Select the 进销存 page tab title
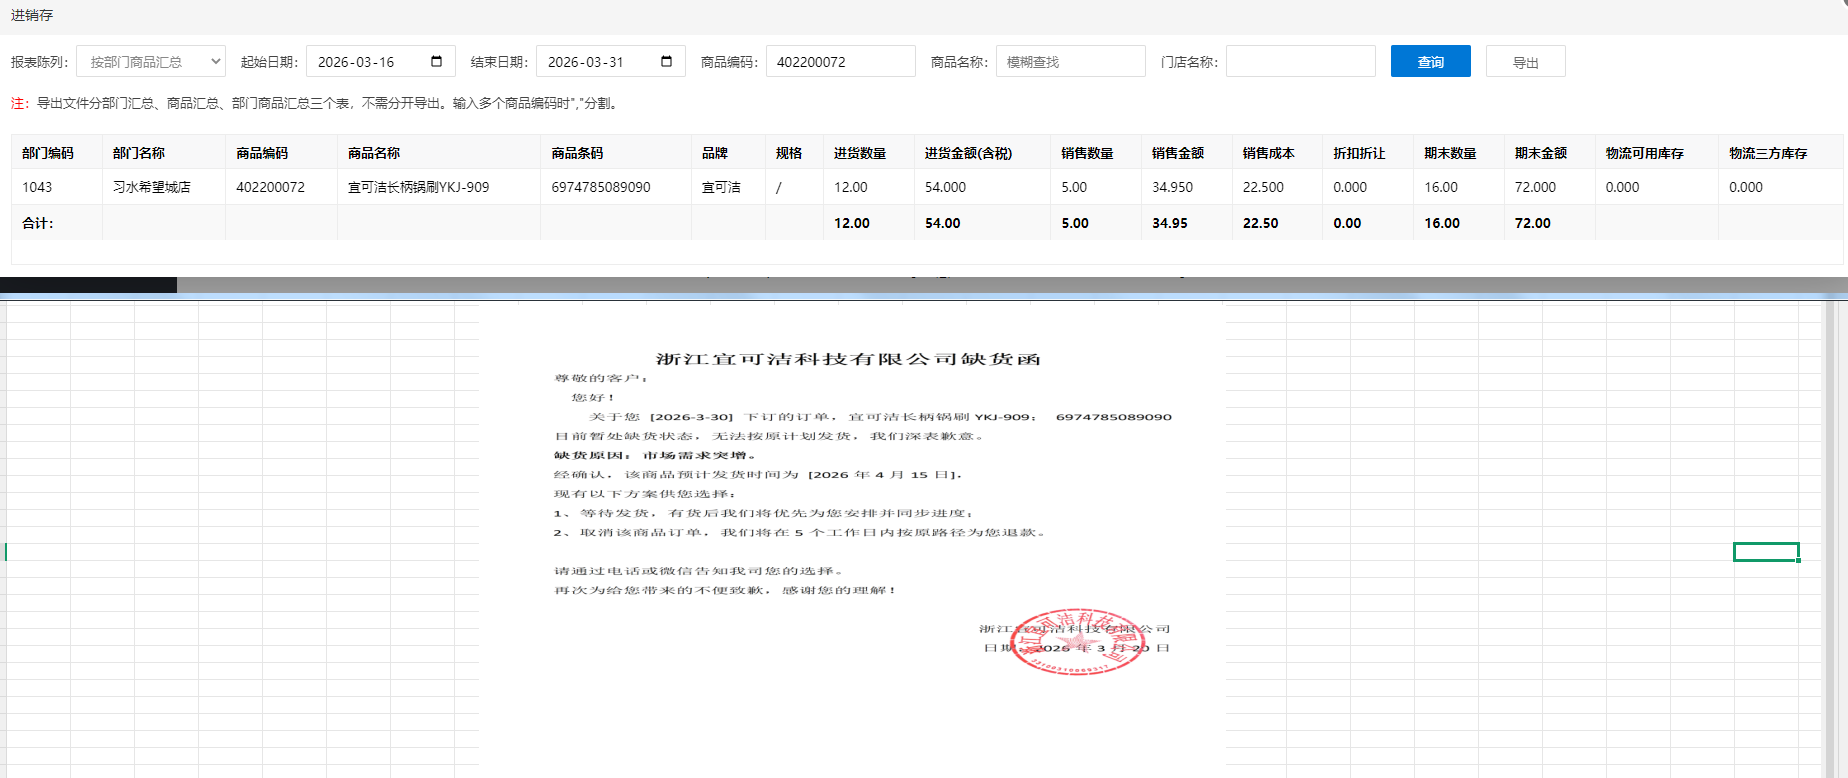 click(32, 16)
